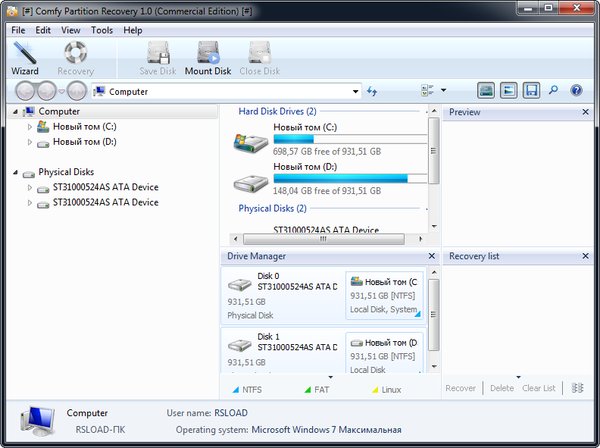Close the Preview panel

[x=585, y=112]
